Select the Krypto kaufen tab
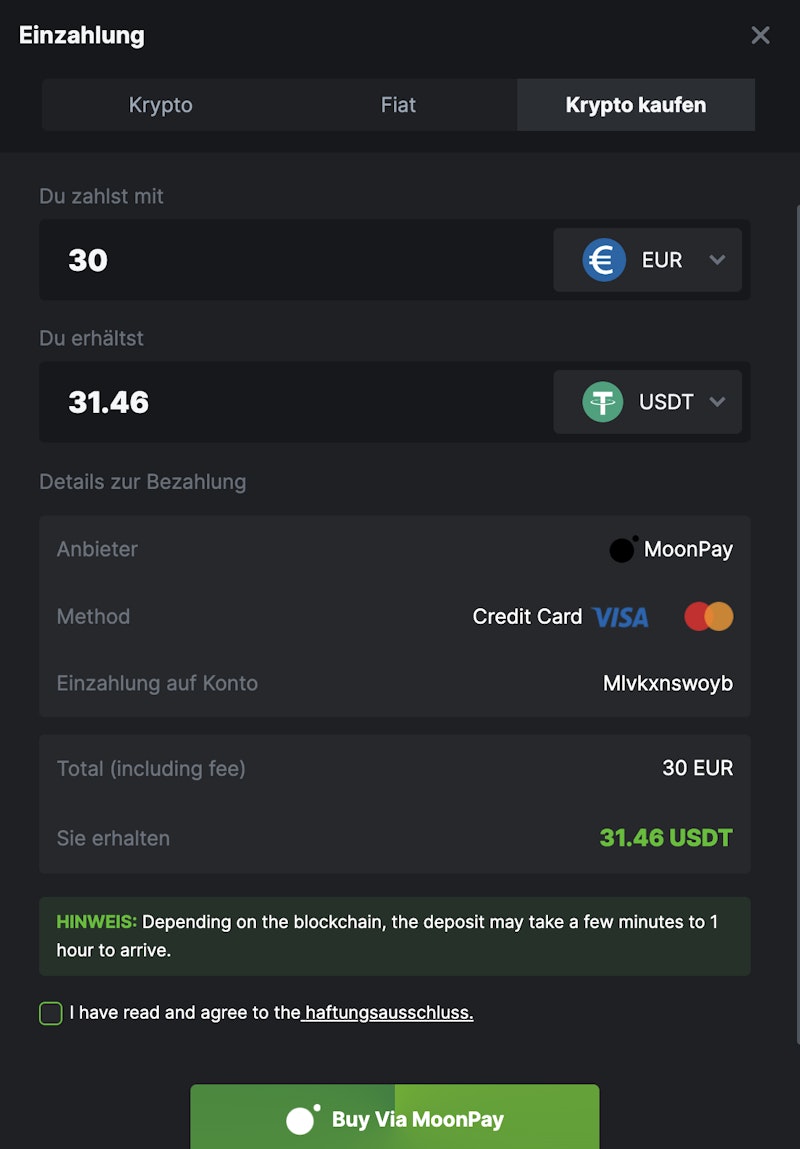Viewport: 800px width, 1149px height. tap(636, 105)
